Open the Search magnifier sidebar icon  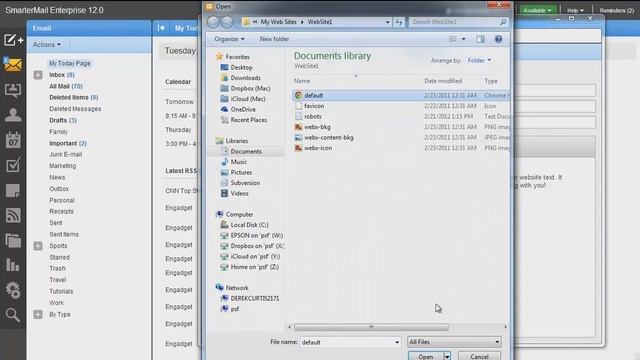pyautogui.click(x=13, y=315)
